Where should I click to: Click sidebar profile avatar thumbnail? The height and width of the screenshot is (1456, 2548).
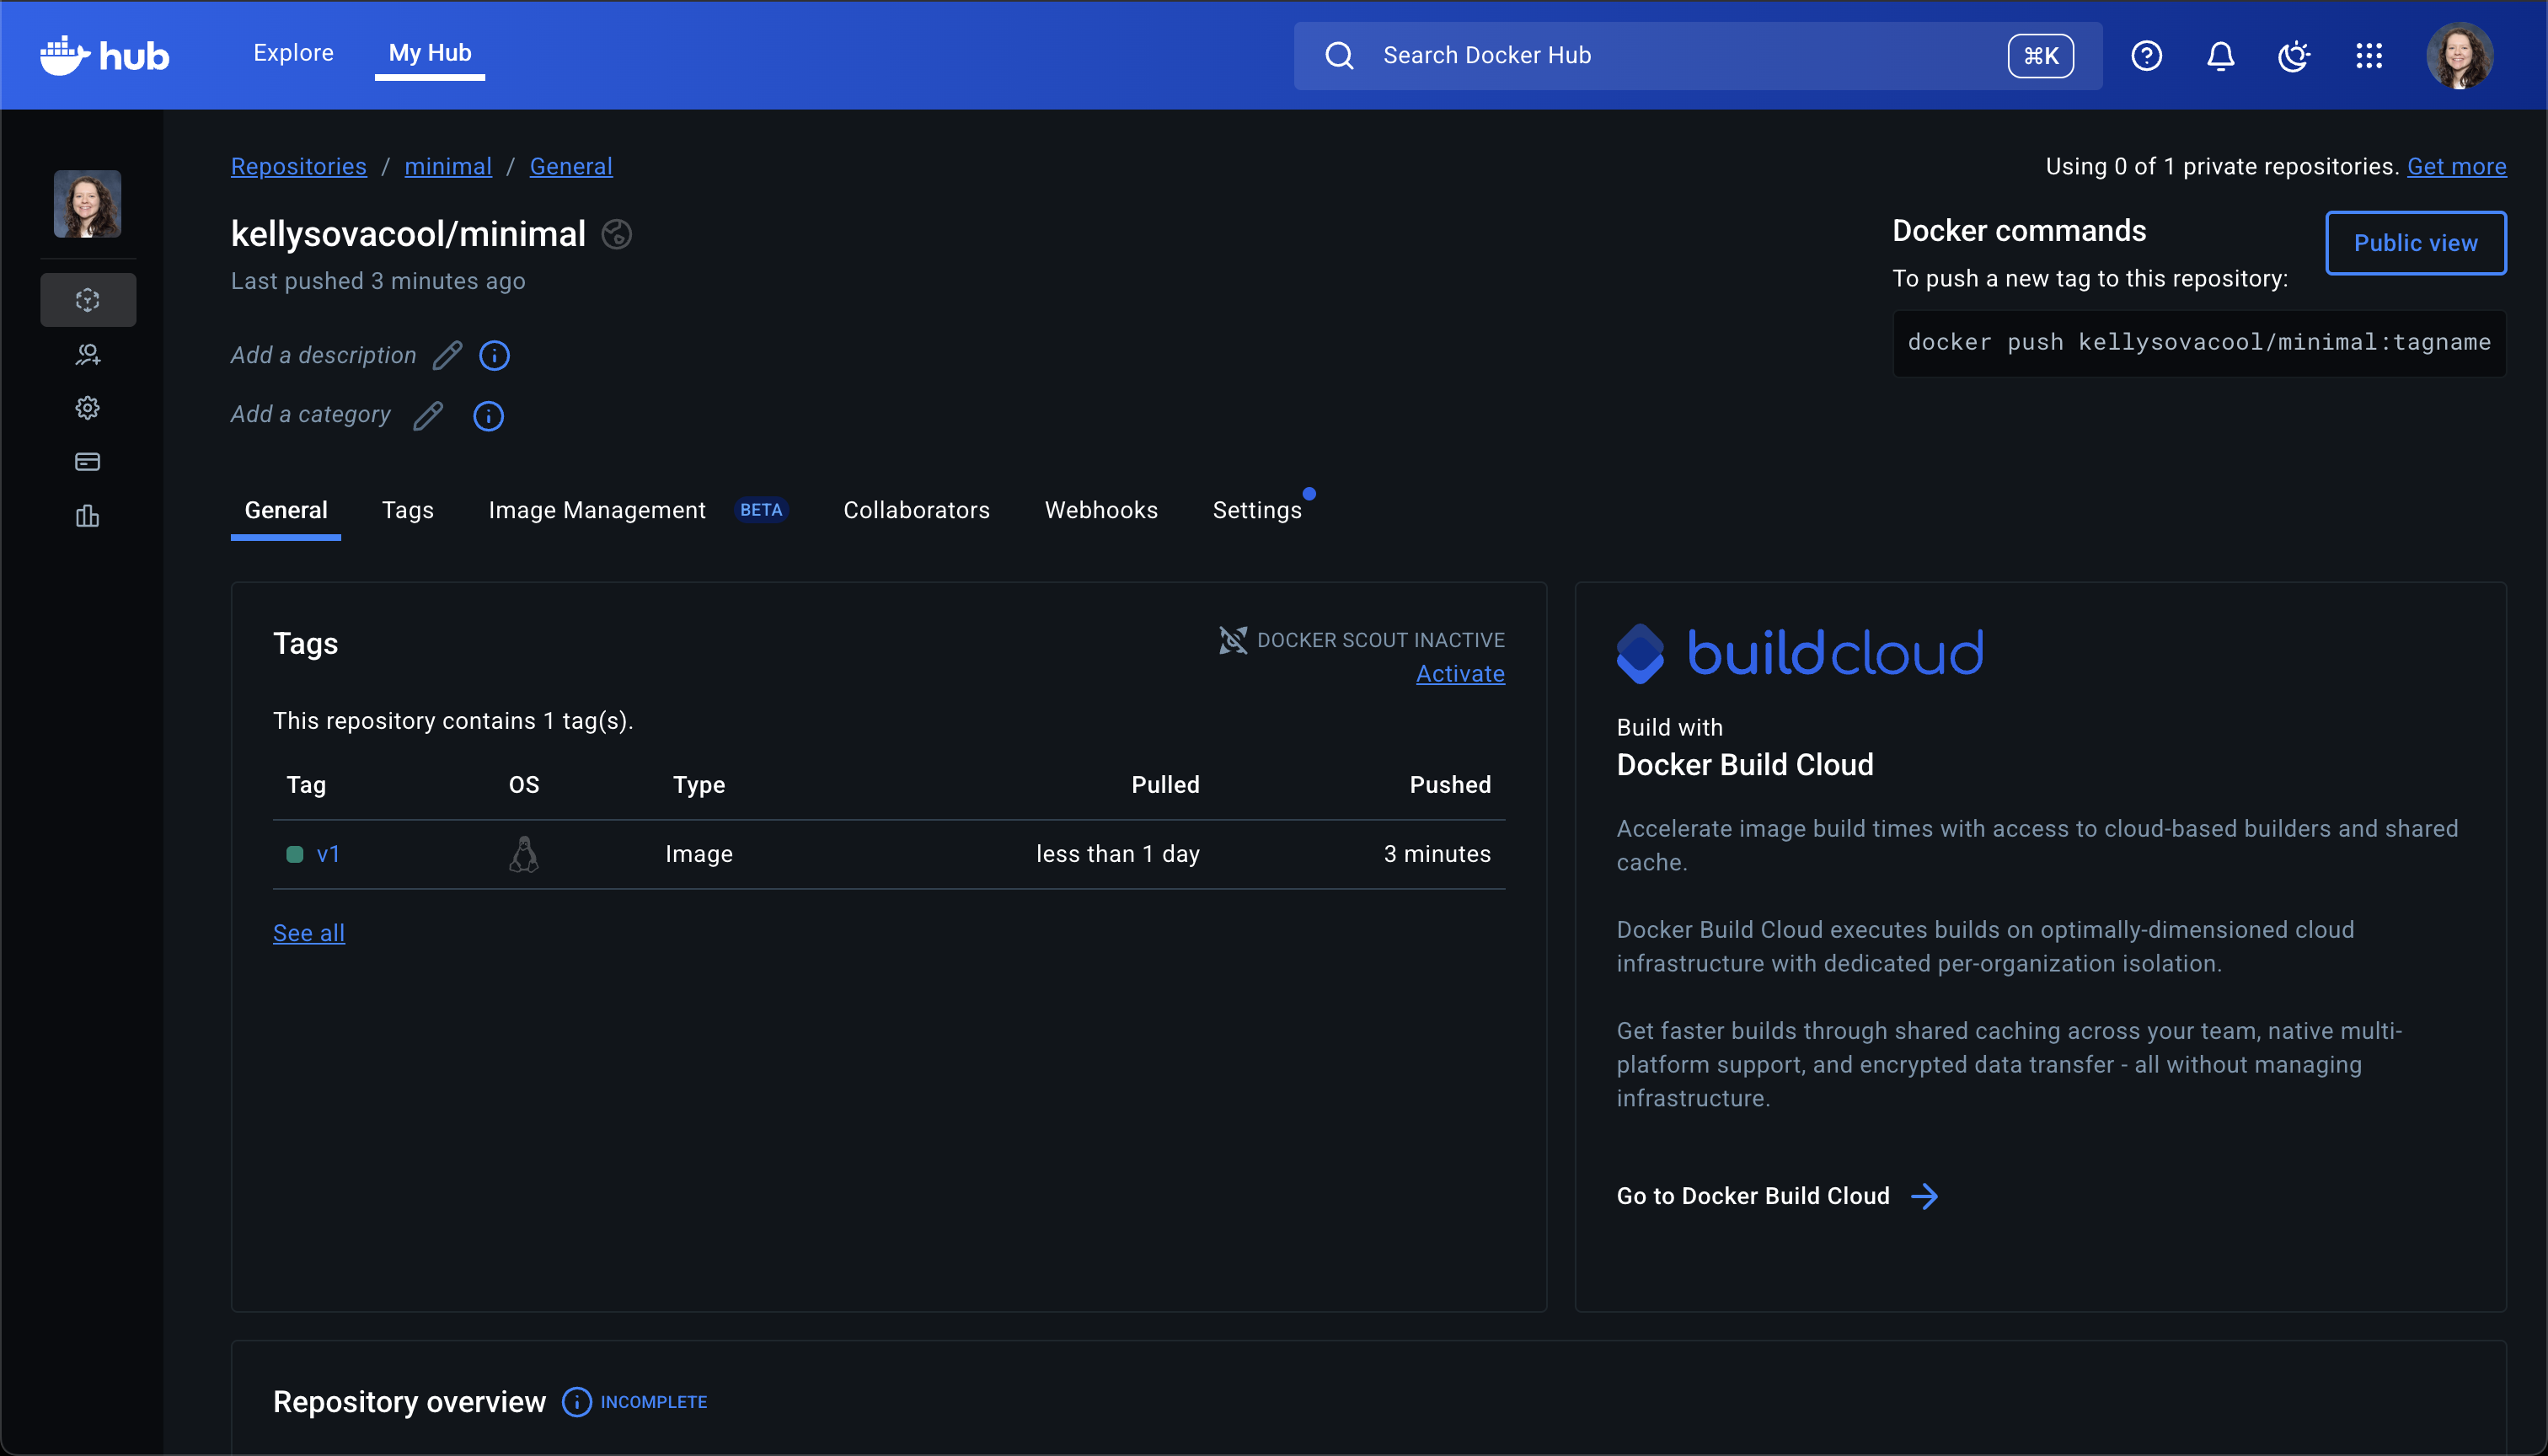pyautogui.click(x=88, y=204)
